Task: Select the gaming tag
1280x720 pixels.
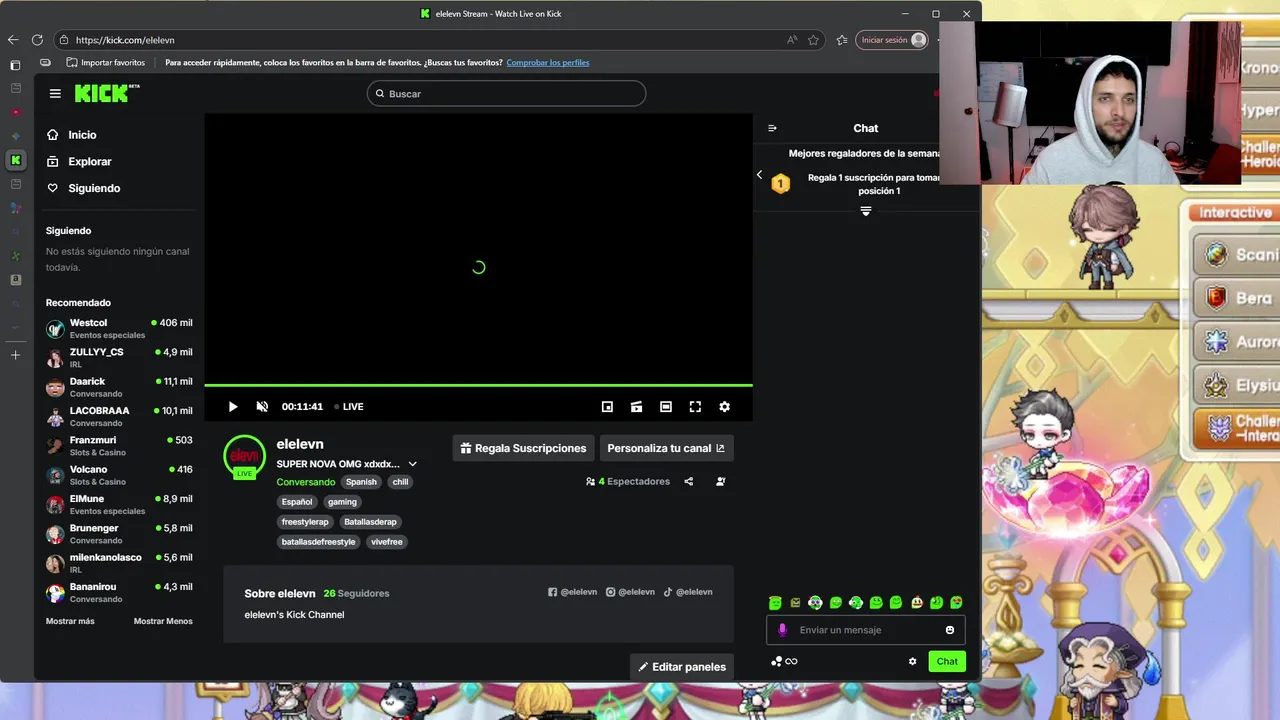Action: (342, 502)
